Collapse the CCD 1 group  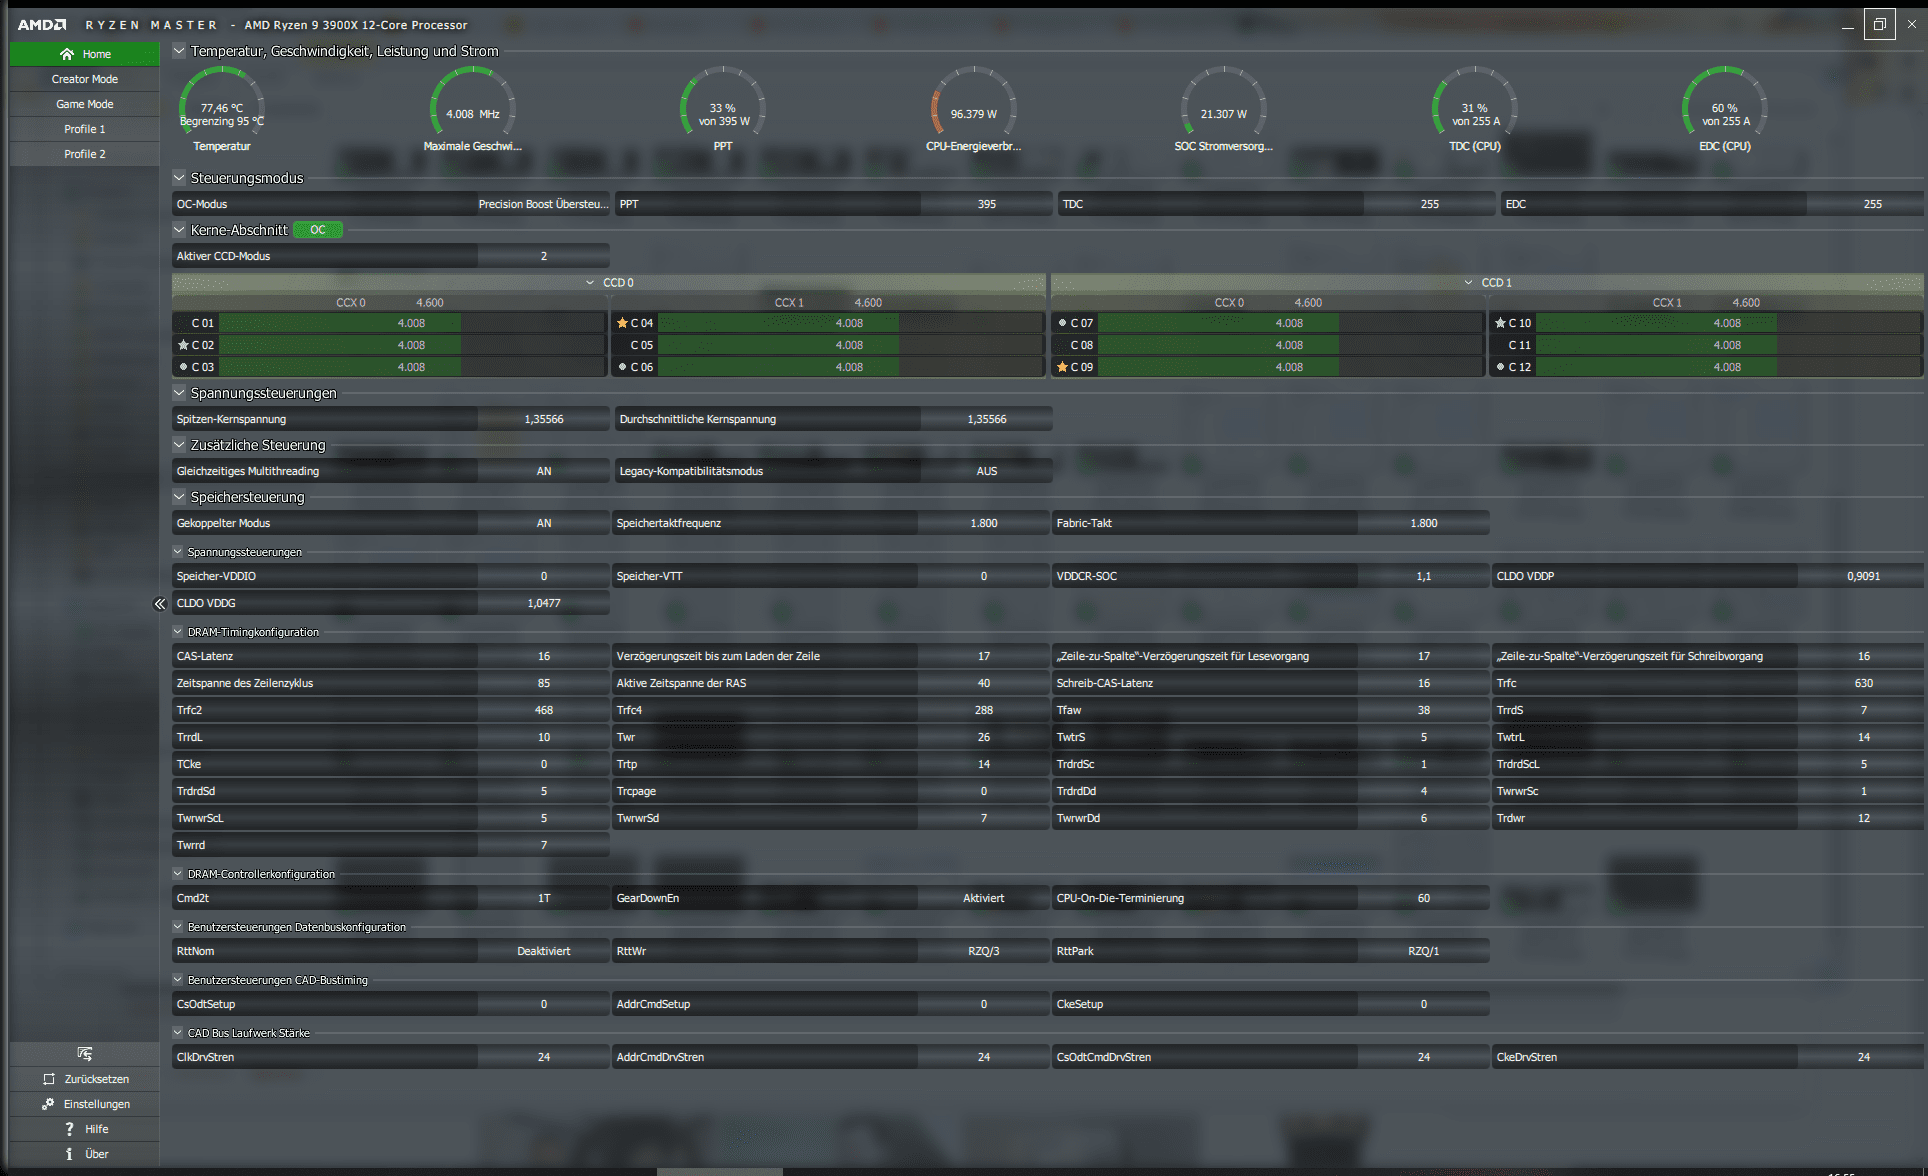1468,283
